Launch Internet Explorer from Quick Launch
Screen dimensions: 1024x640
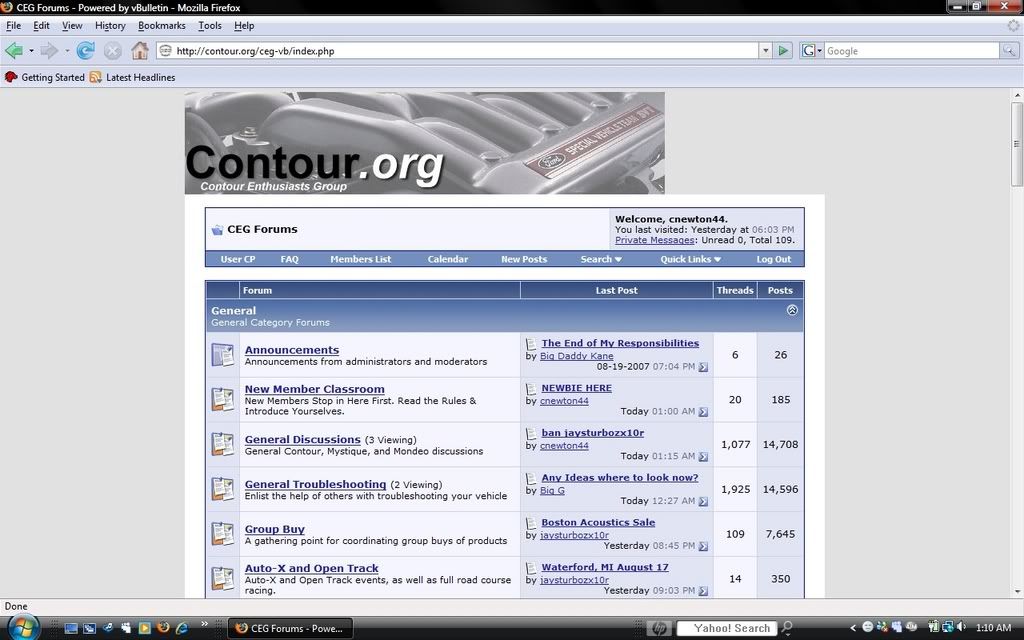[182, 628]
